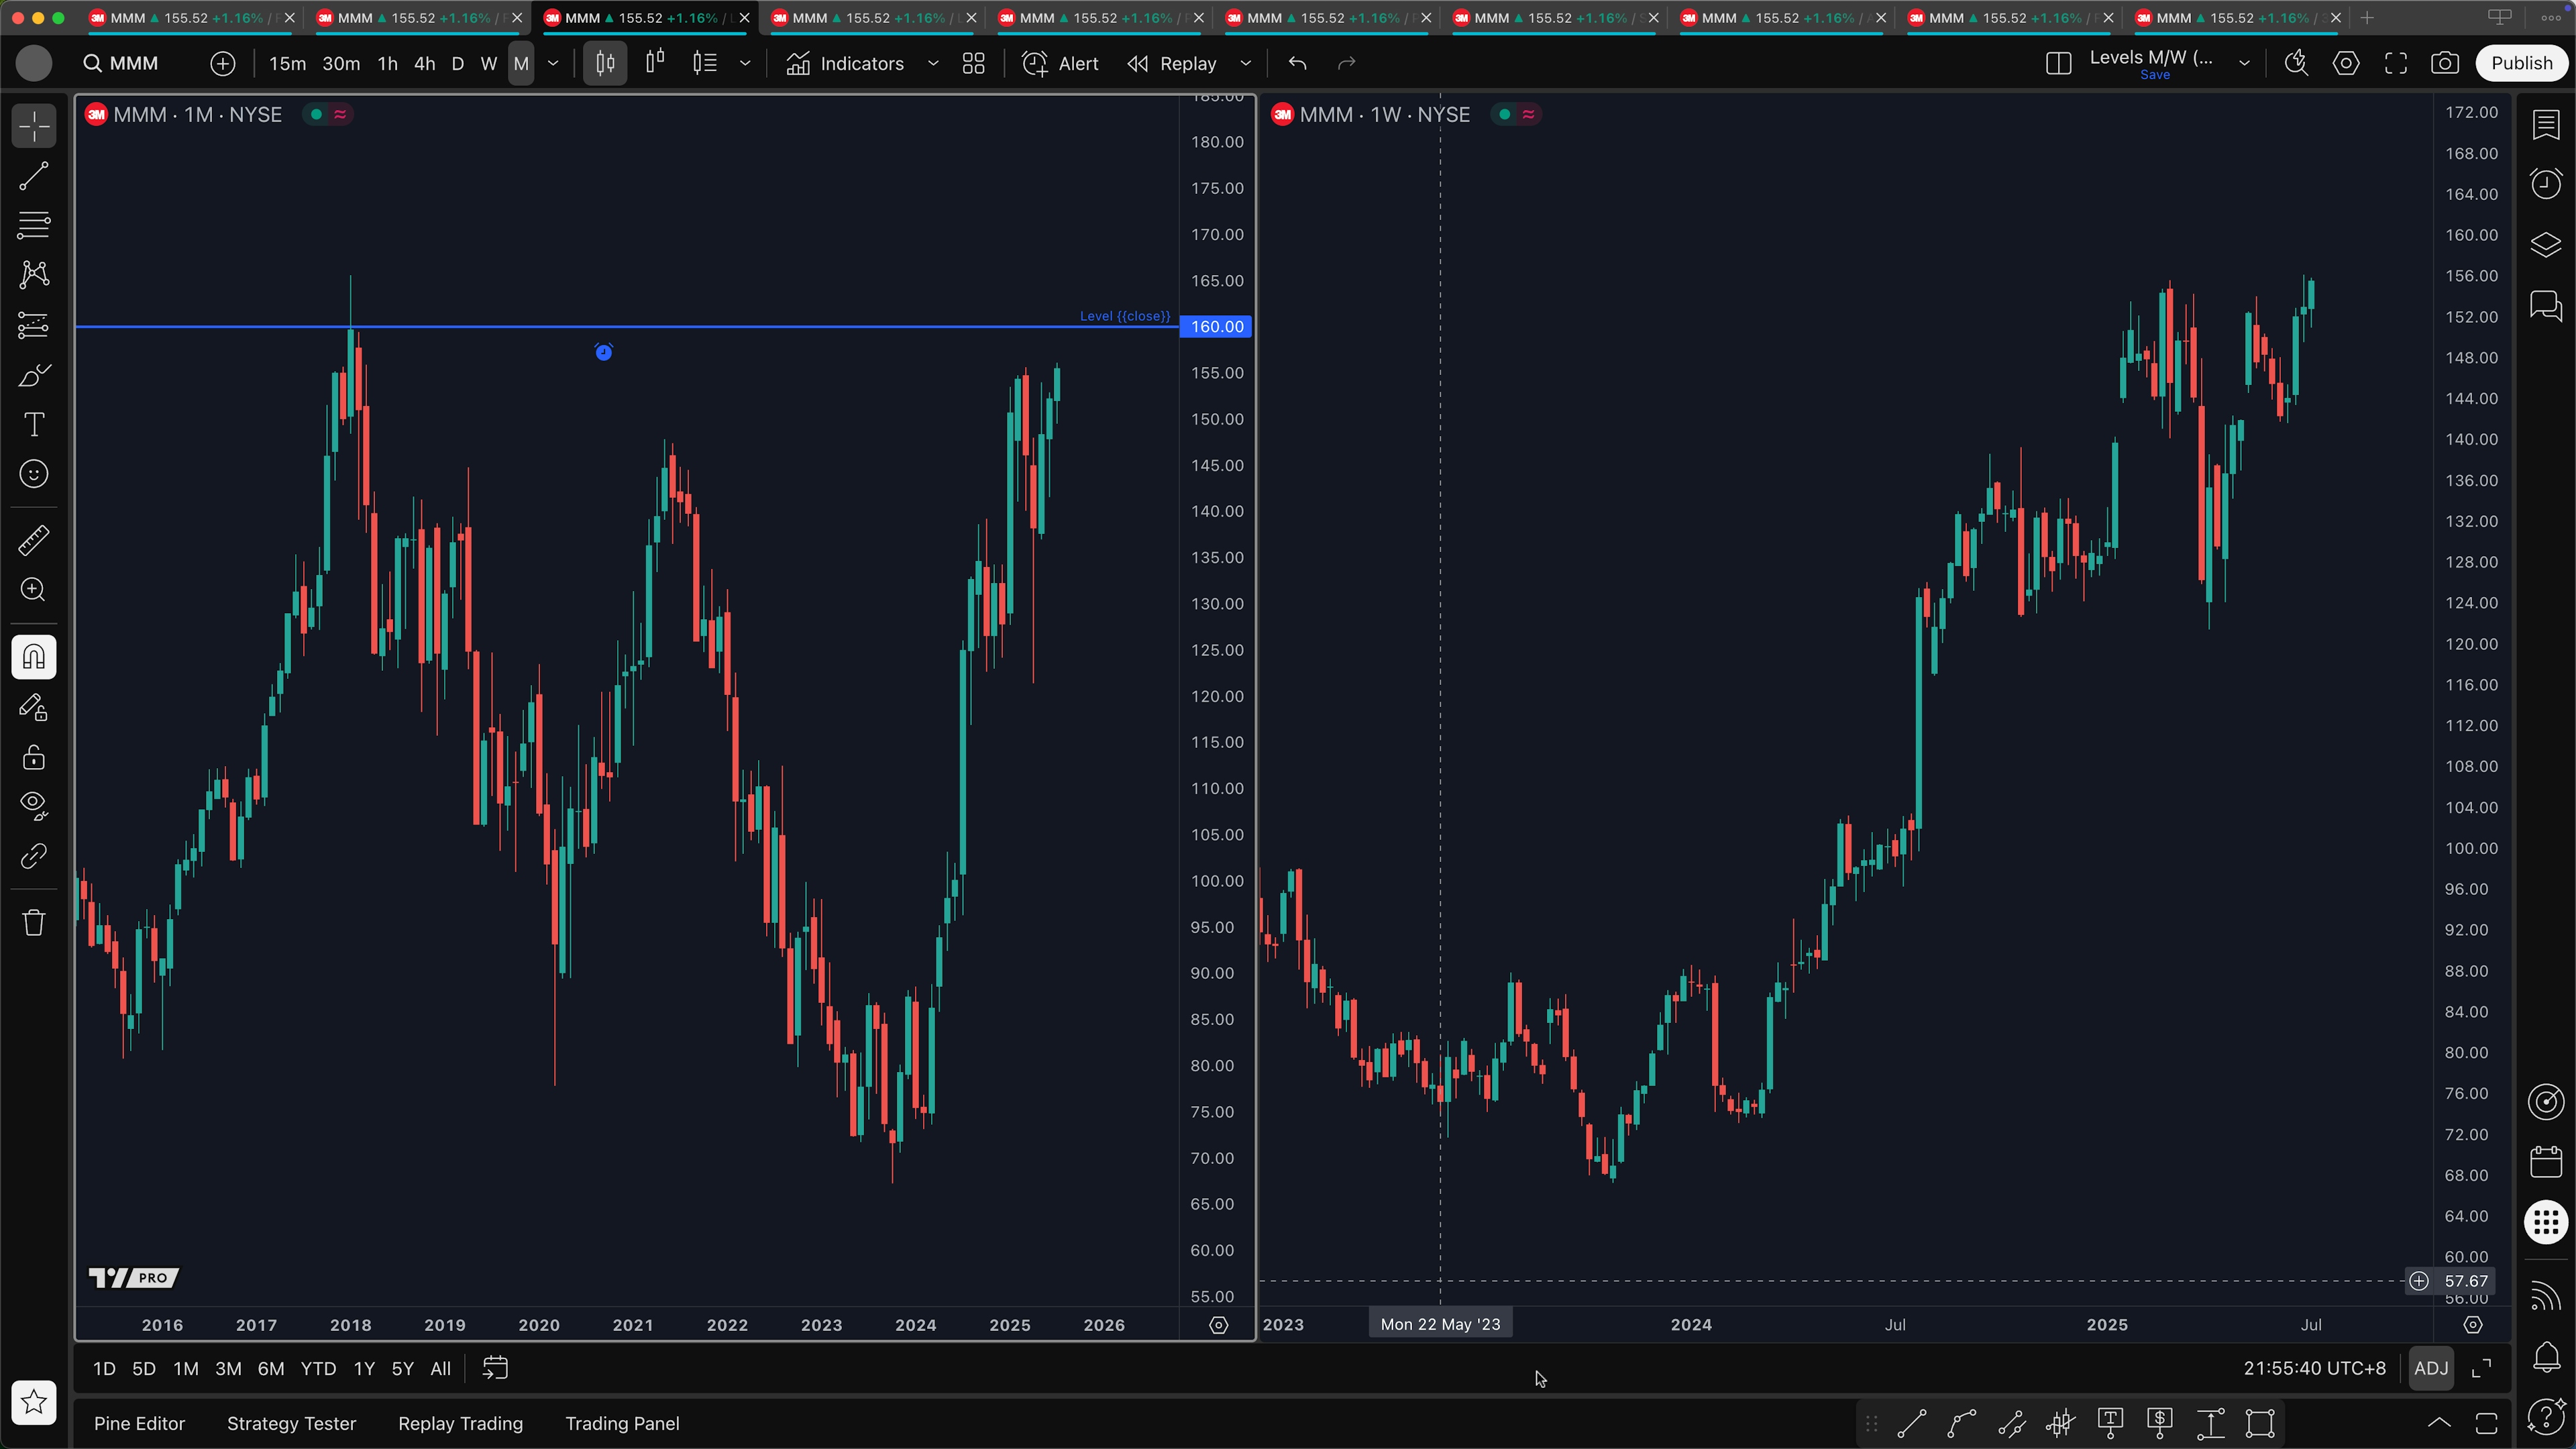The width and height of the screenshot is (2576, 1449).
Task: Open quick search lightning icon
Action: [2296, 63]
